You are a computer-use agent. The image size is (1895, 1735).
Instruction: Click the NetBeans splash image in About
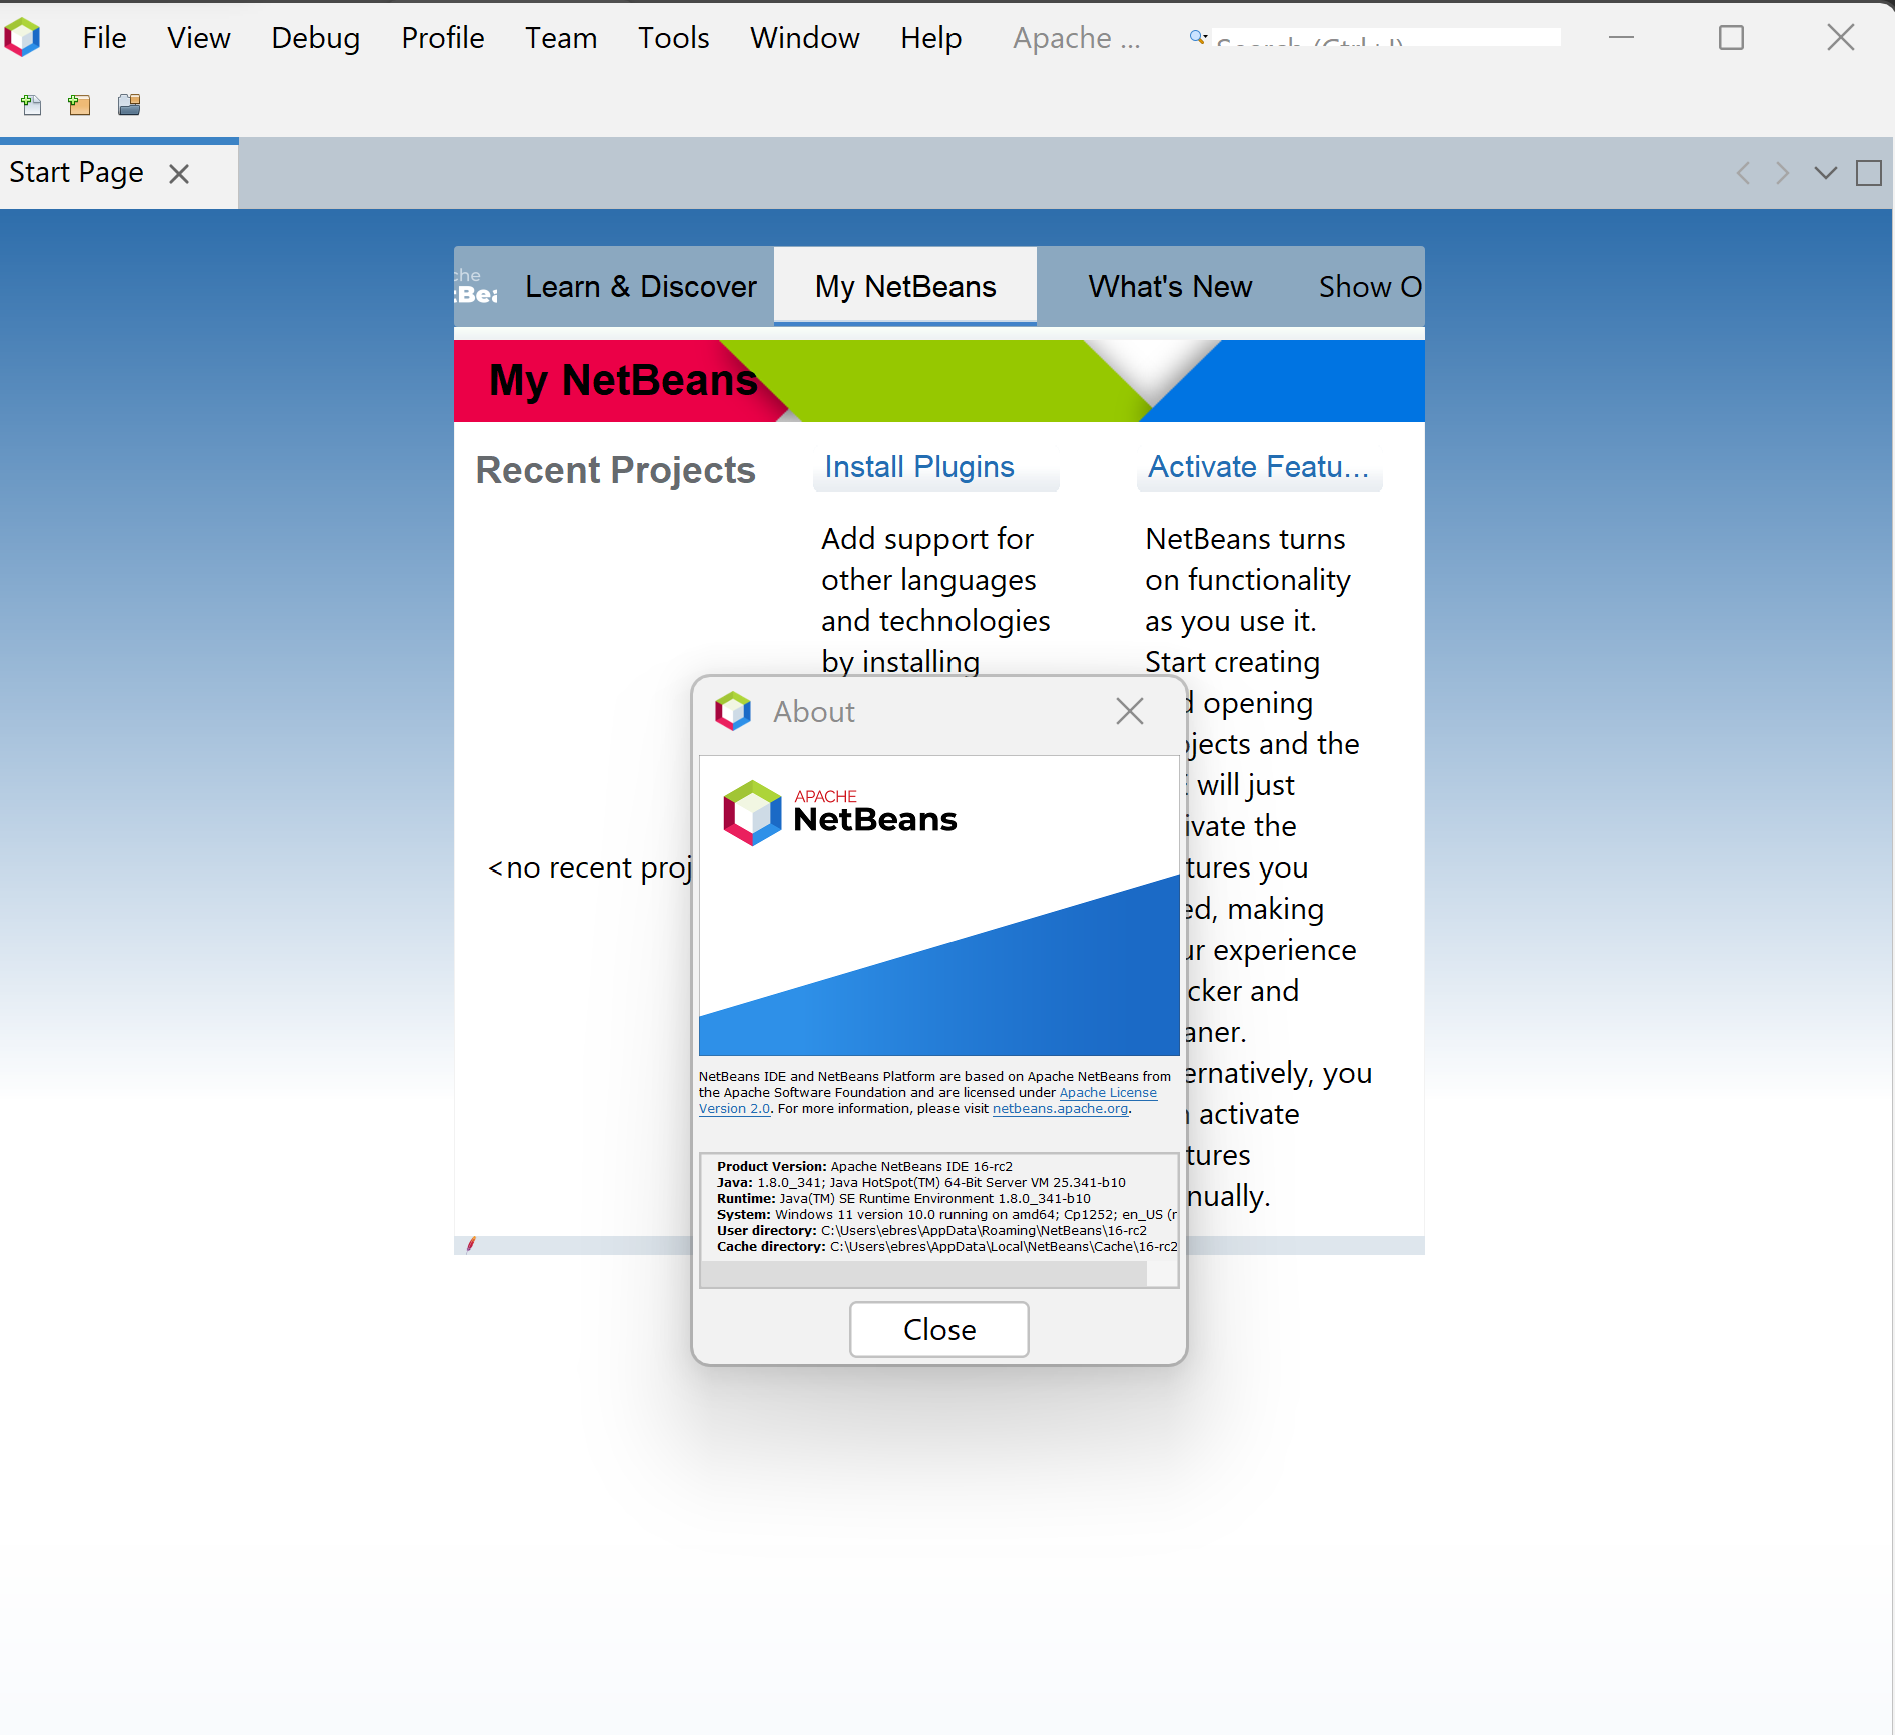click(939, 905)
